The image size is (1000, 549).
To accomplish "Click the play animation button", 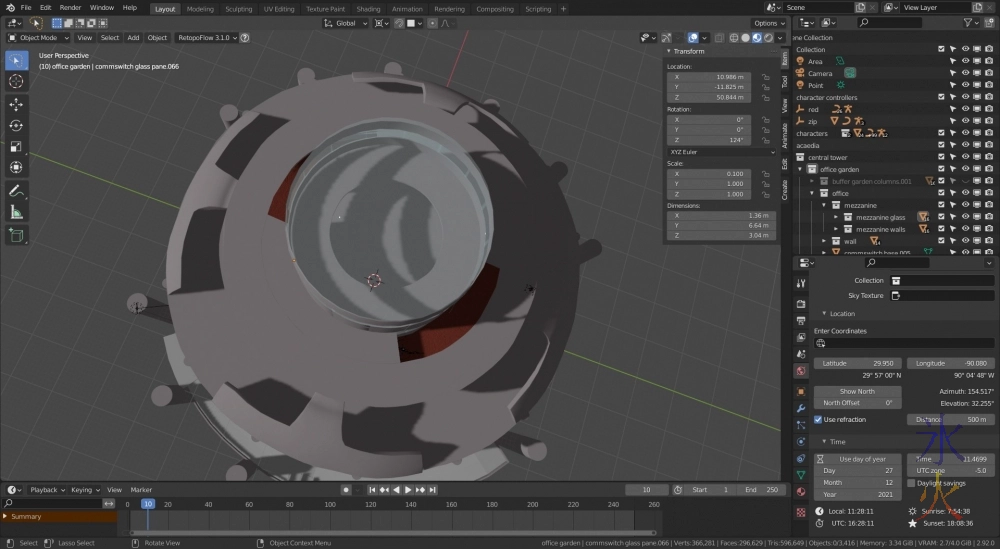I will coord(408,490).
